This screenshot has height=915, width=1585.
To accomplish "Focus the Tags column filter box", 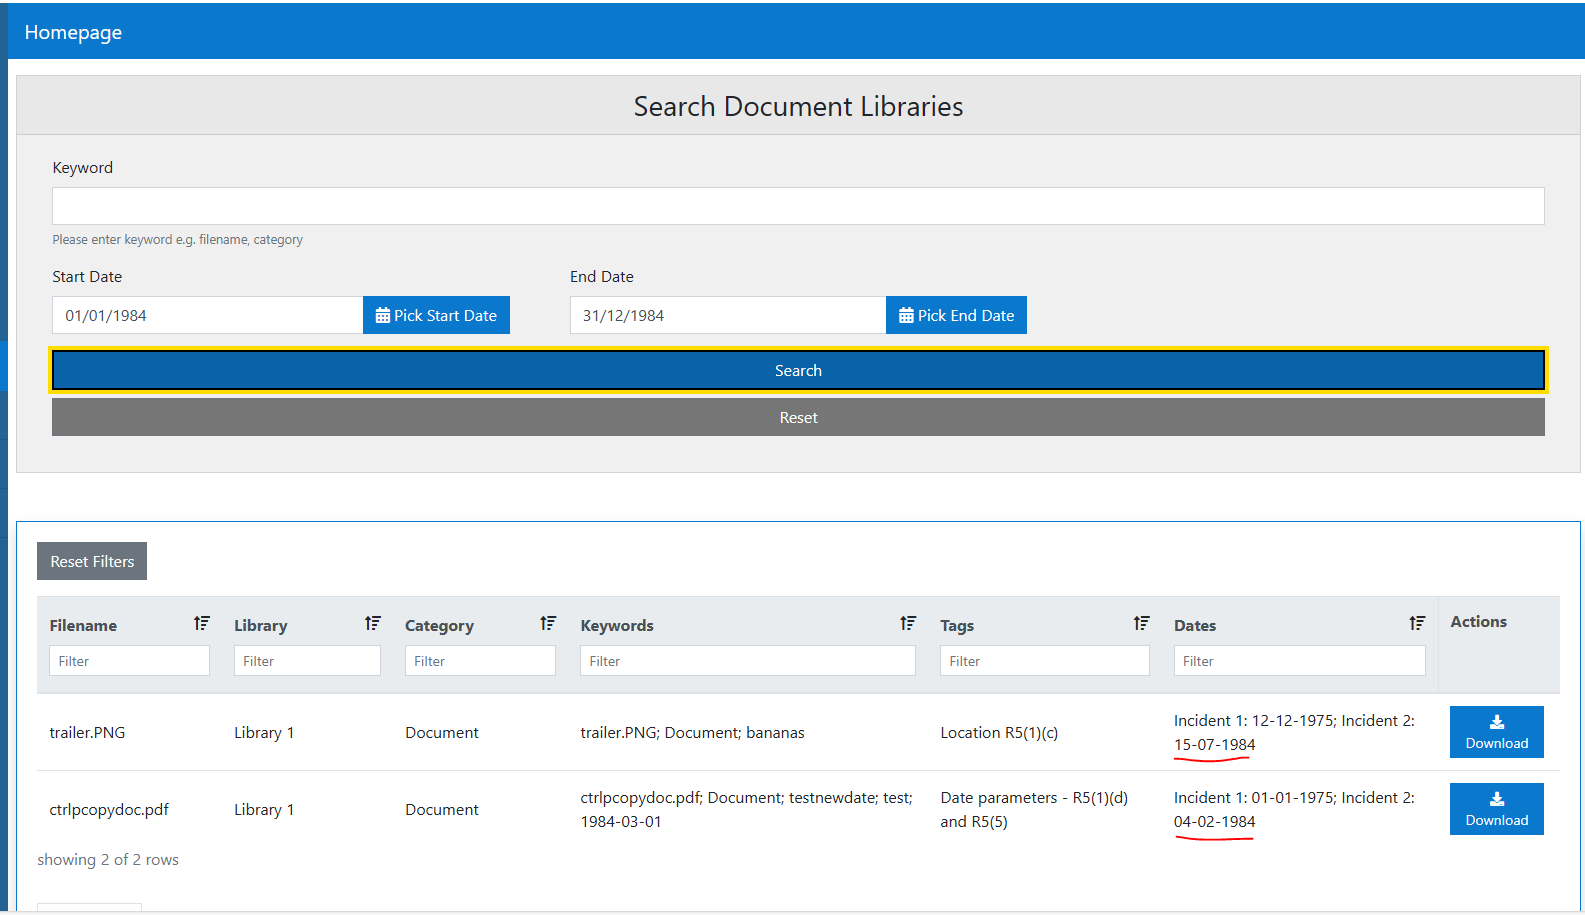I will [x=1045, y=661].
